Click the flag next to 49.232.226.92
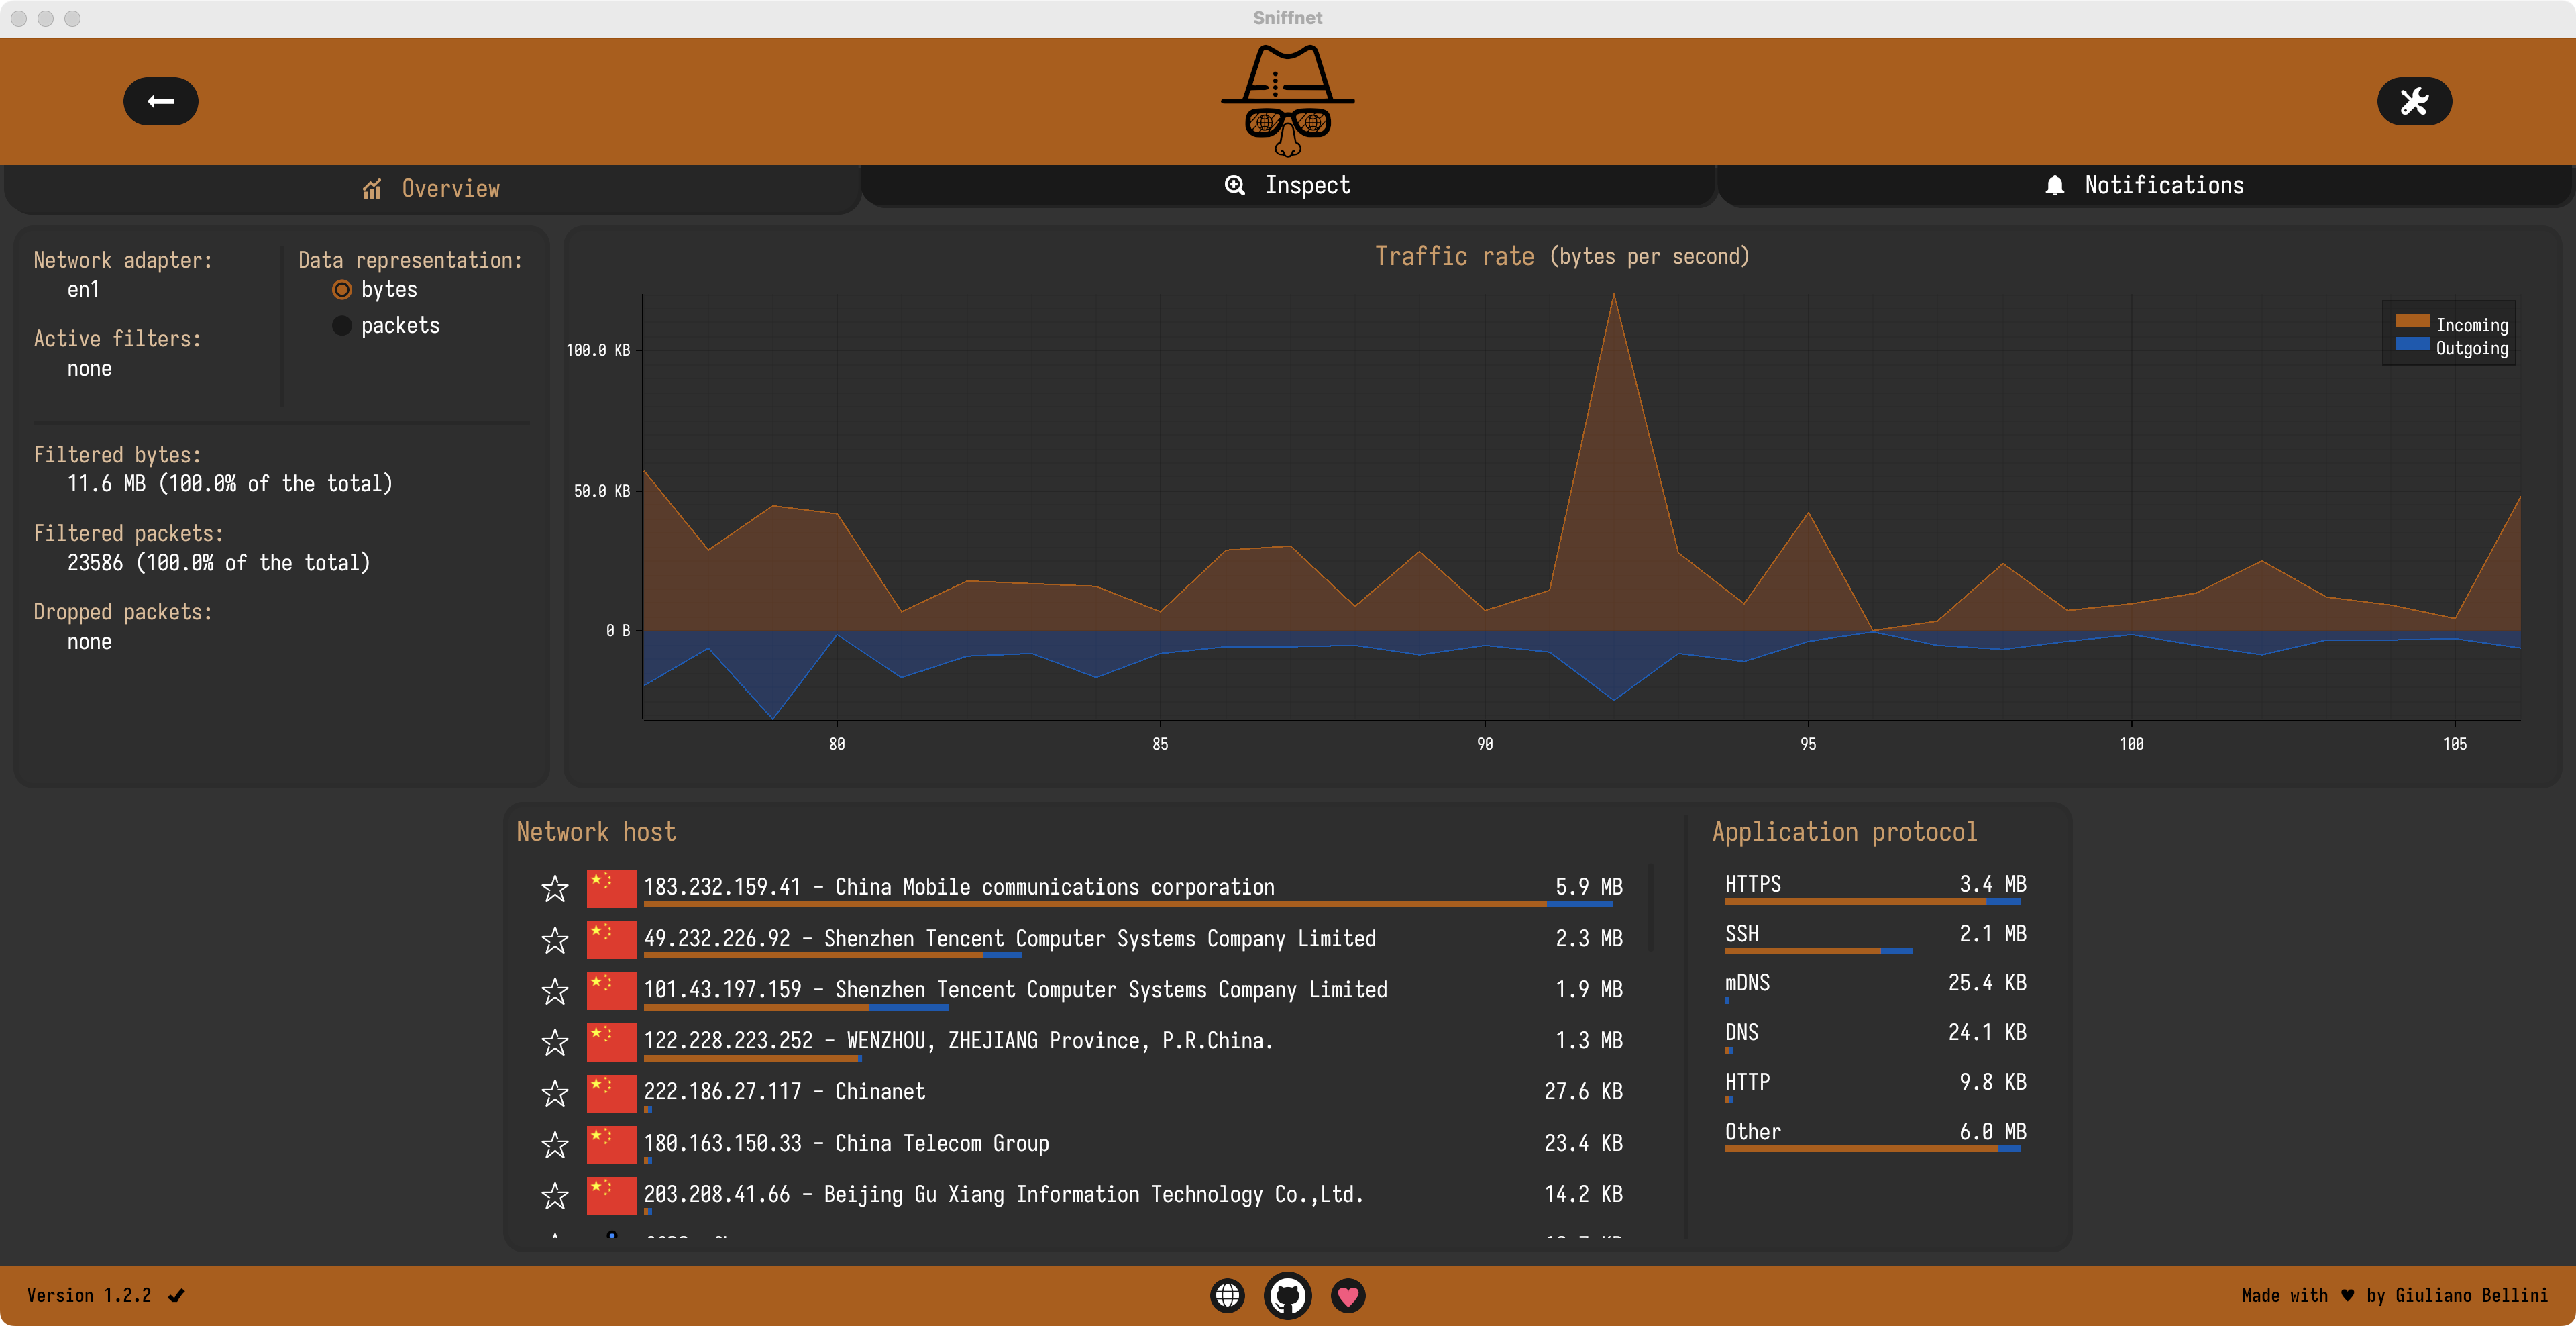 (611, 939)
